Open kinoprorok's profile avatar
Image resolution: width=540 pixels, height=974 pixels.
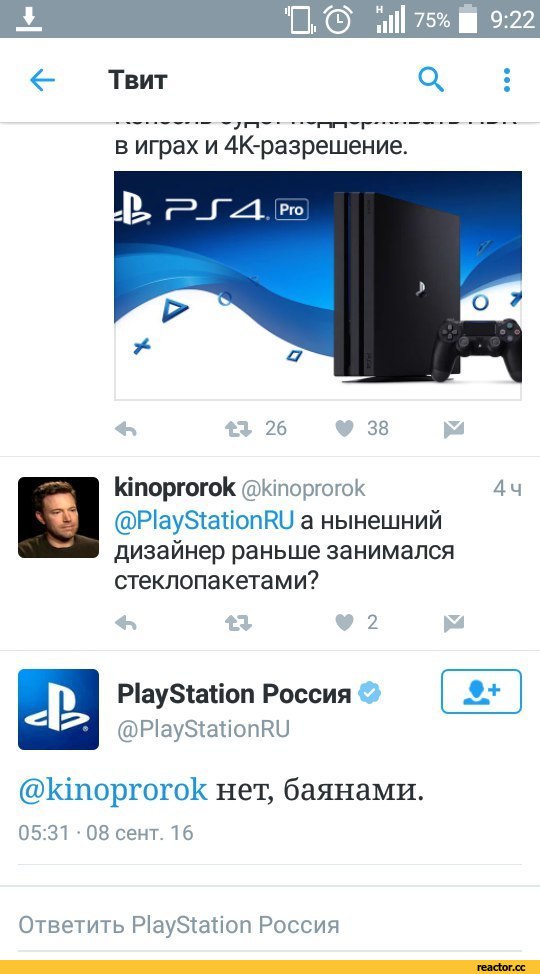coord(58,517)
